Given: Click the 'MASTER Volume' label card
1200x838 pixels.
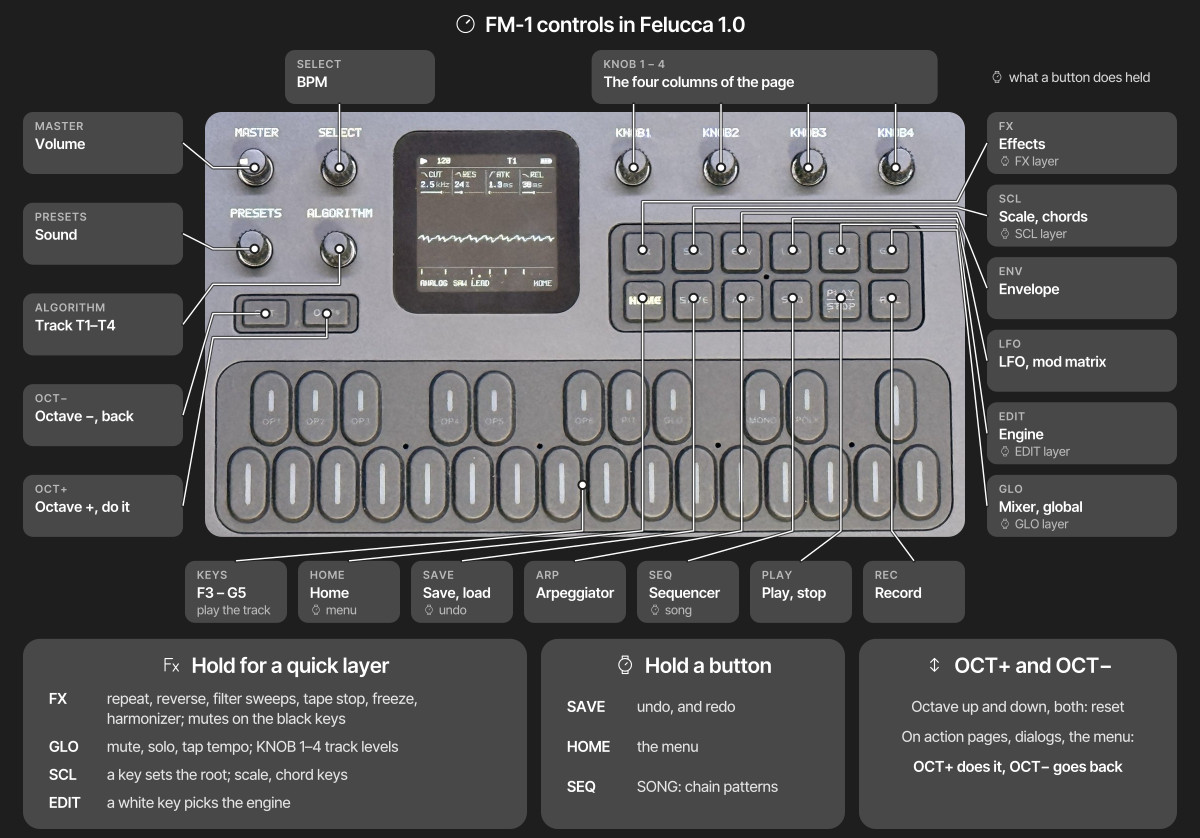Looking at the screenshot, I should [103, 144].
